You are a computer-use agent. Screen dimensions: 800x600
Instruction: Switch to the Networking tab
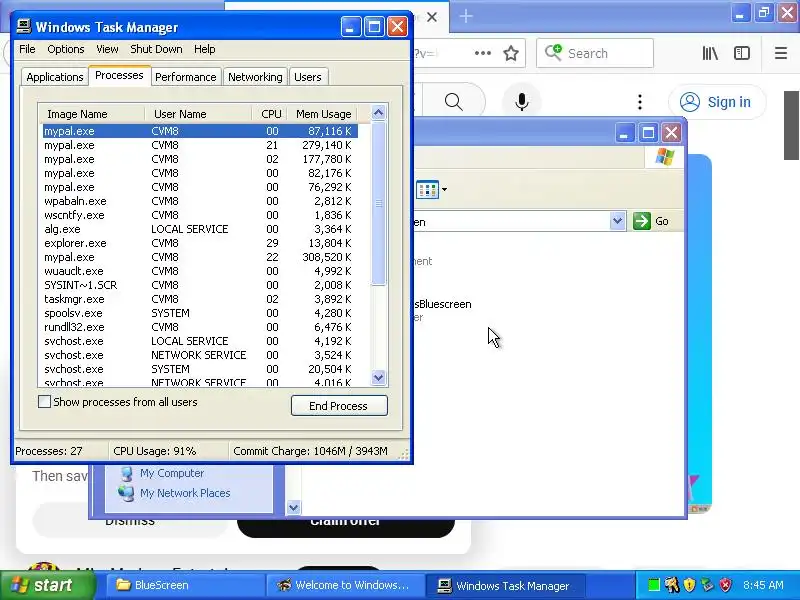[255, 77]
